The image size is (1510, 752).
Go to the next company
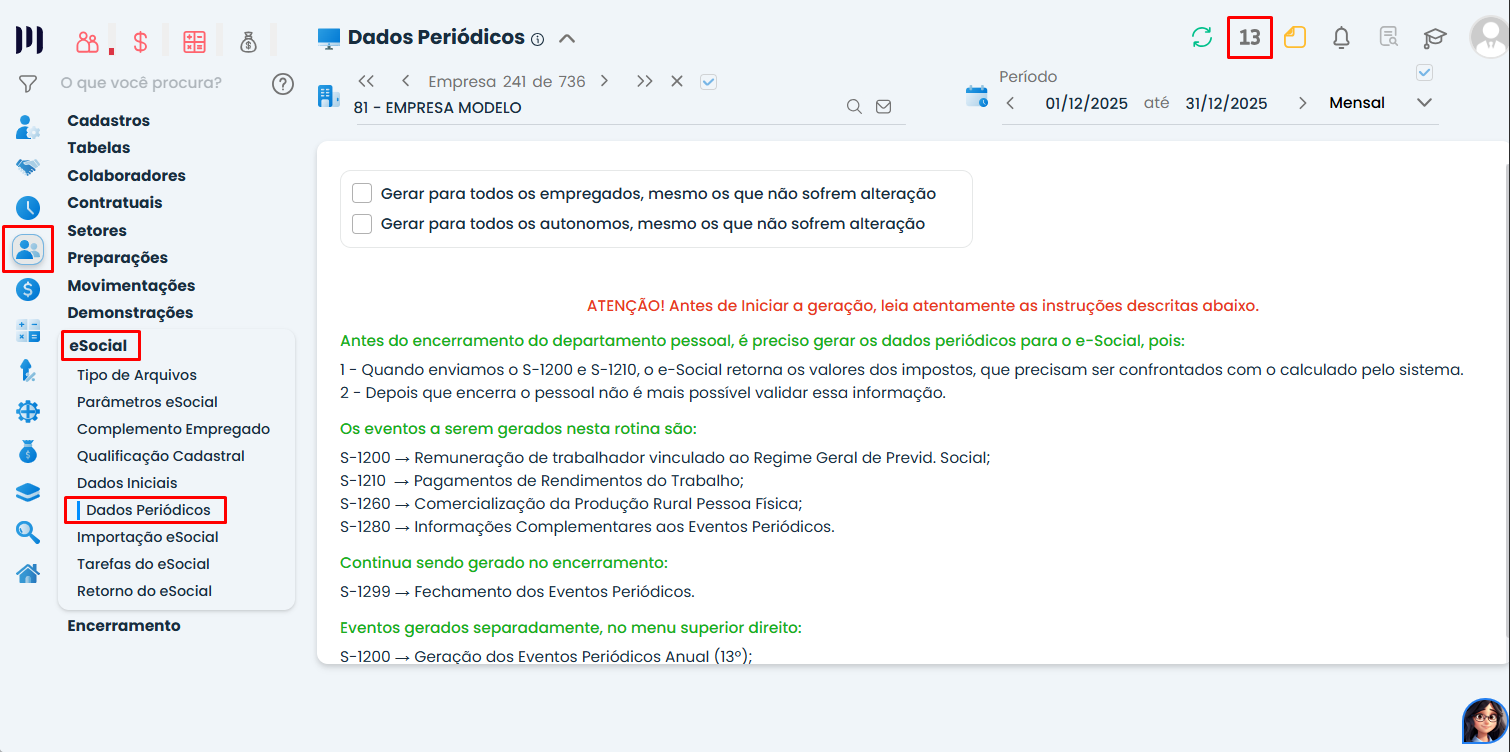pyautogui.click(x=604, y=81)
